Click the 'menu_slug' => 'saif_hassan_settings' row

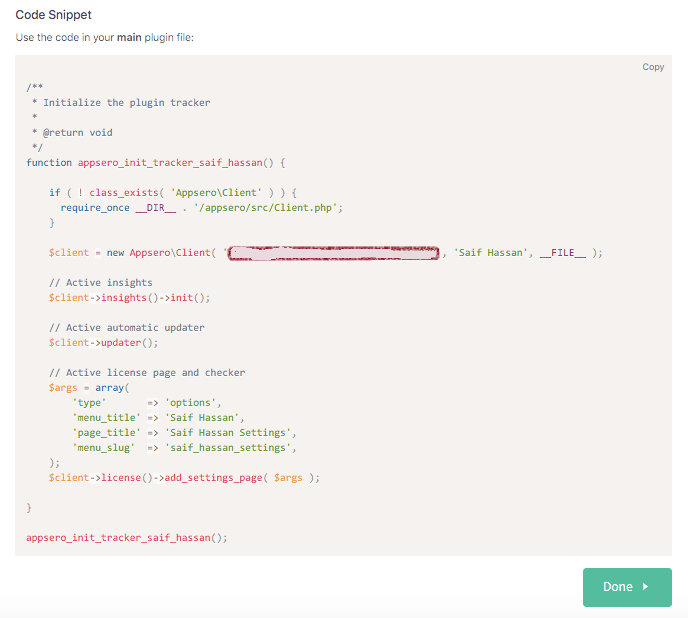pos(184,448)
